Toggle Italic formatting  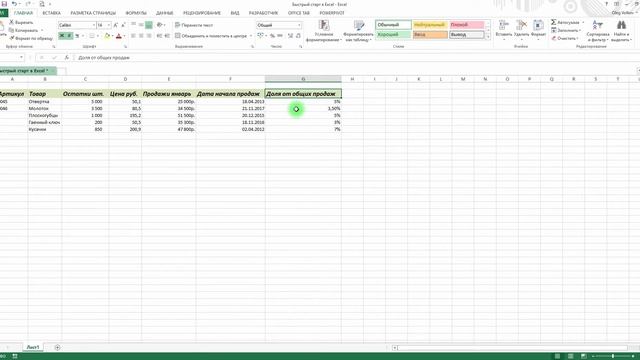coord(69,36)
